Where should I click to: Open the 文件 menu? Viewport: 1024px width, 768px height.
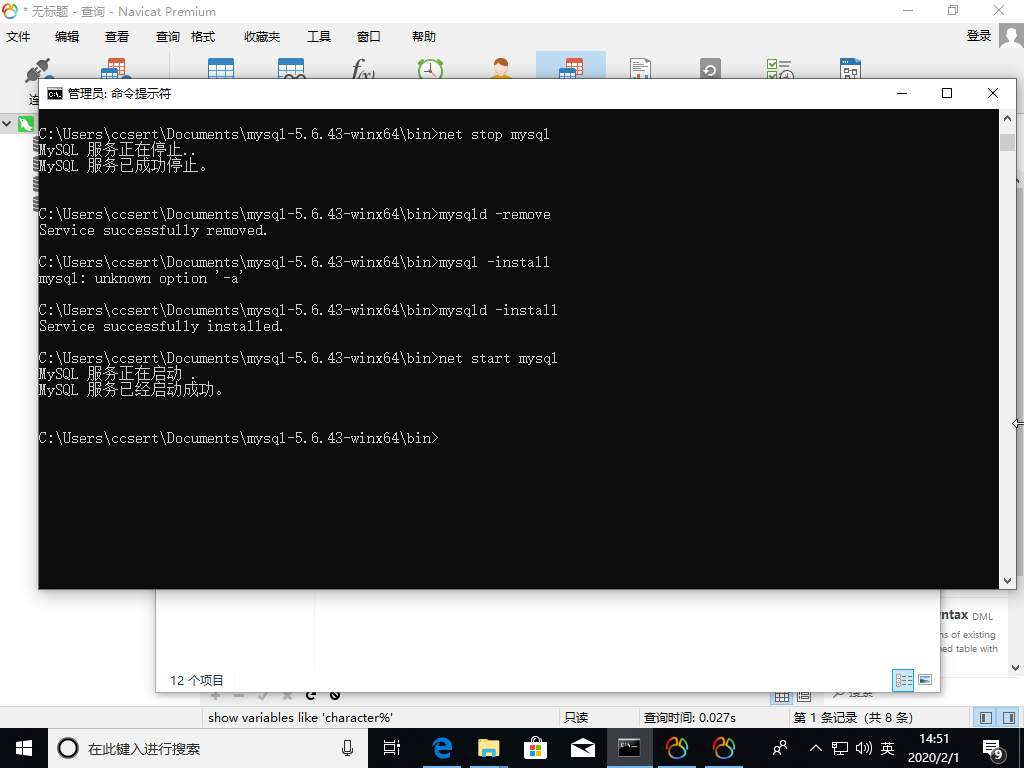click(x=18, y=37)
